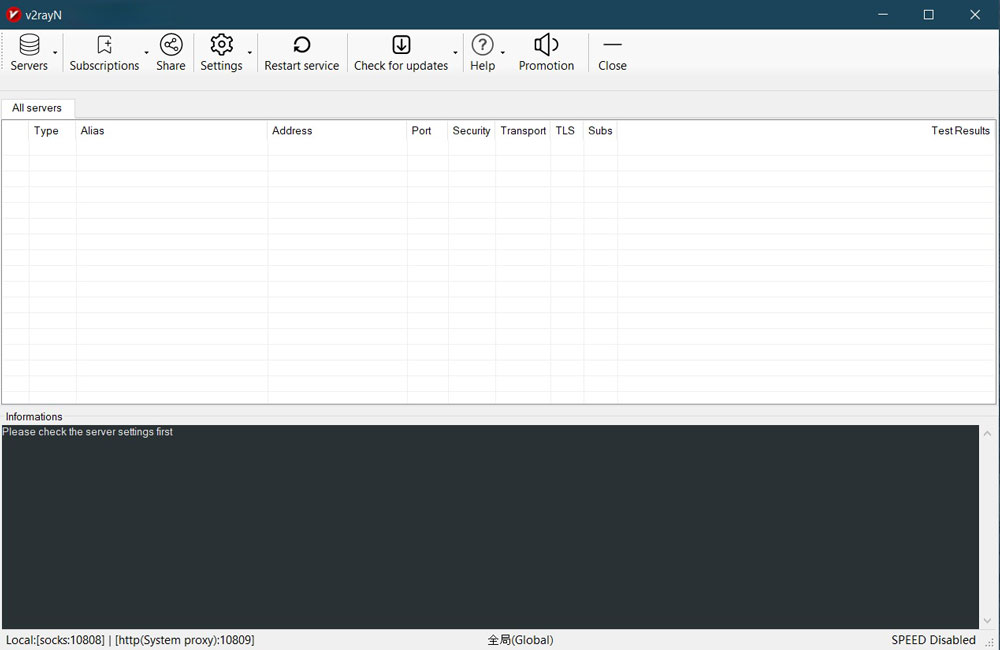The image size is (1000, 650).
Task: Sort by the Port column header
Action: pyautogui.click(x=427, y=131)
